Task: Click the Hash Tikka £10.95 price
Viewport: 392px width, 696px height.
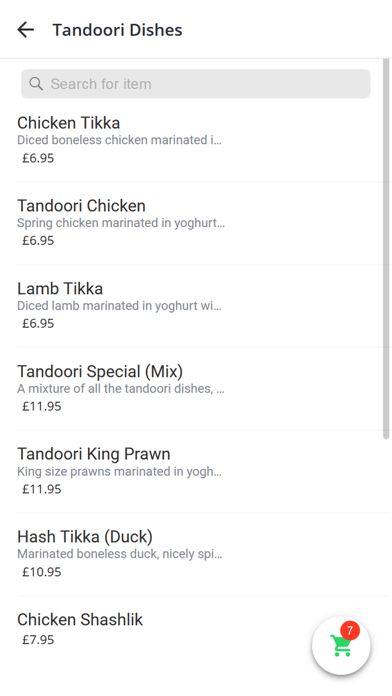Action: 42,572
